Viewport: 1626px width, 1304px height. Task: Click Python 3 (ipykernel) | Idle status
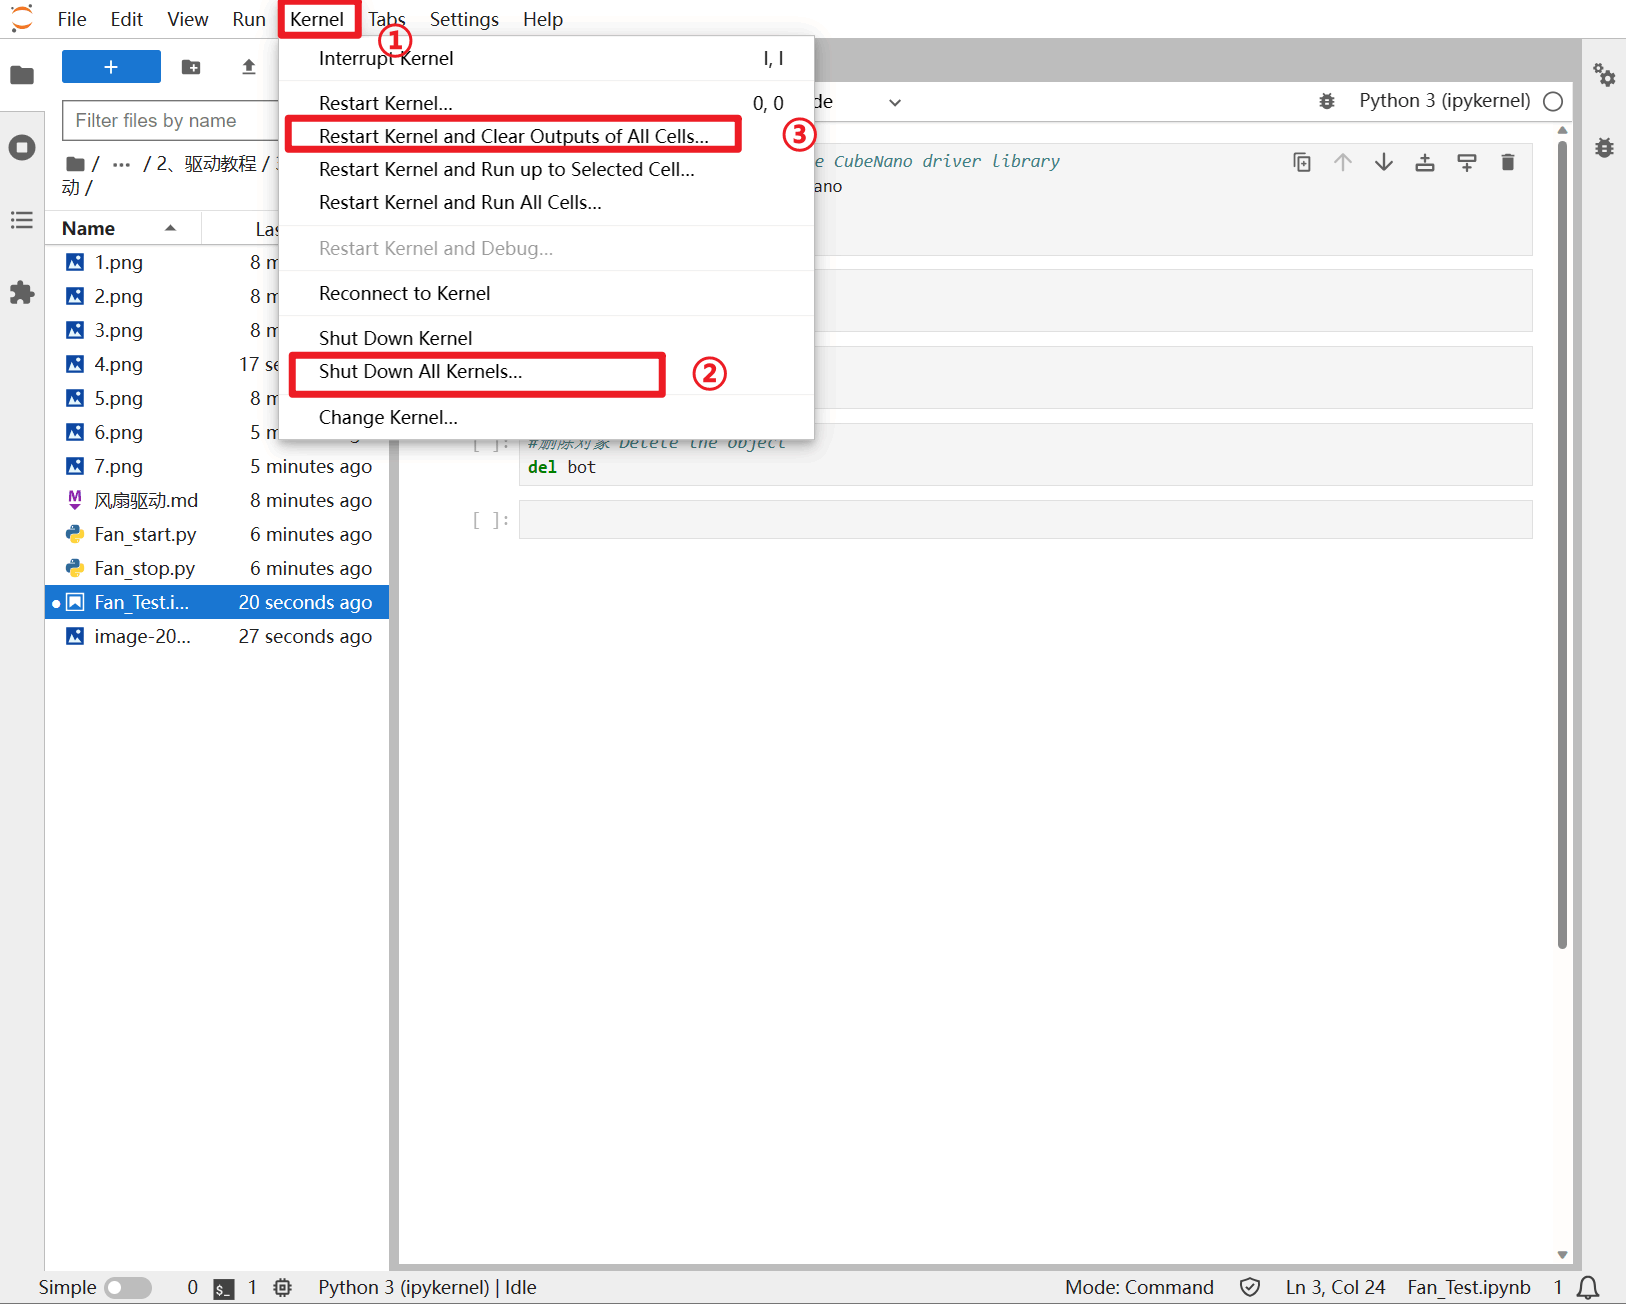427,1287
